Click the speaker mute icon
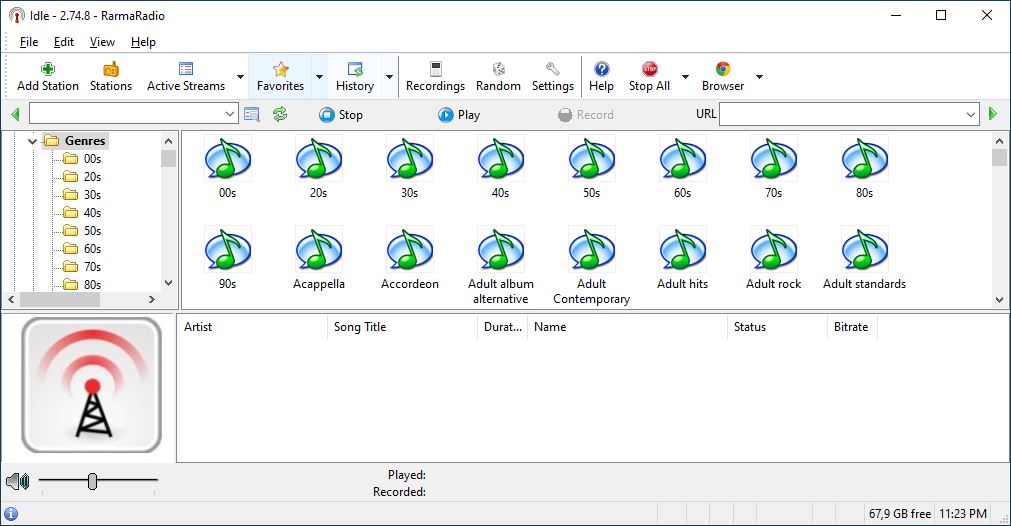Viewport: 1011px width, 526px height. [x=17, y=481]
